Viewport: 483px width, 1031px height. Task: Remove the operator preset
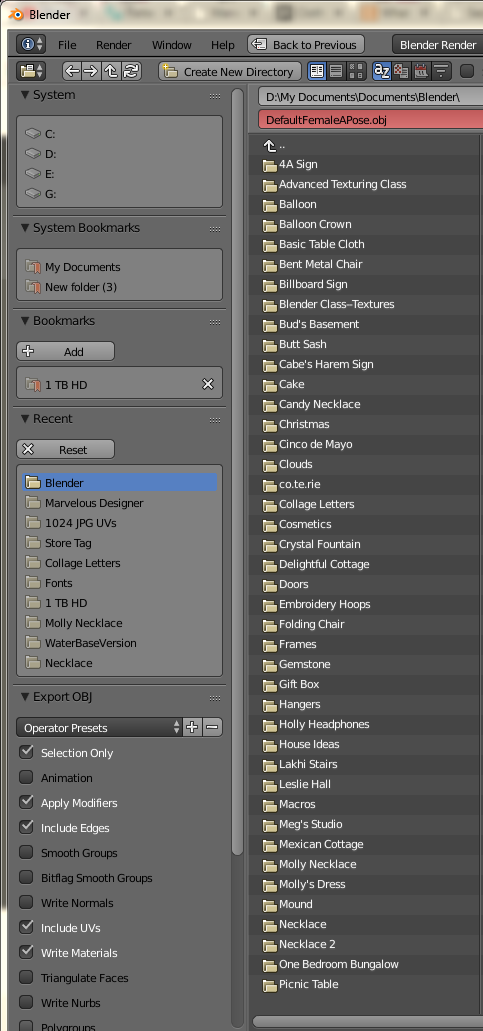(x=212, y=727)
